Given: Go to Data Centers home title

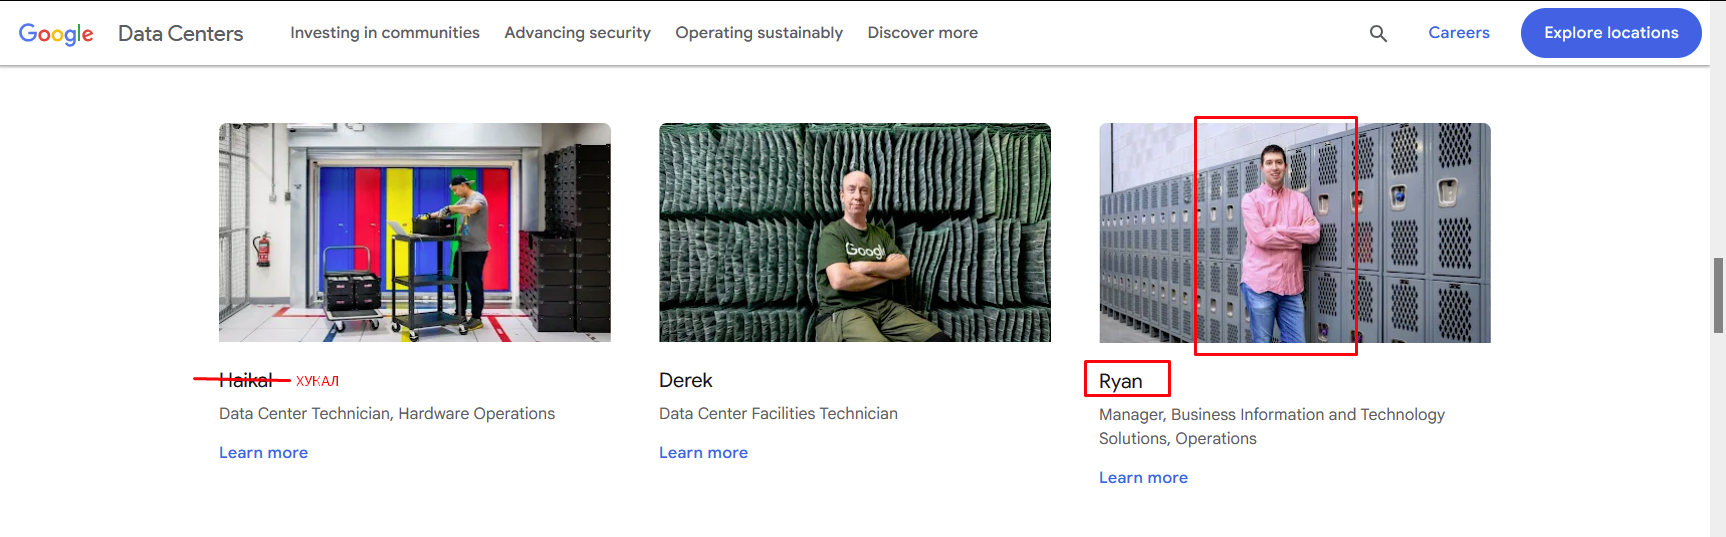Looking at the screenshot, I should pyautogui.click(x=180, y=33).
